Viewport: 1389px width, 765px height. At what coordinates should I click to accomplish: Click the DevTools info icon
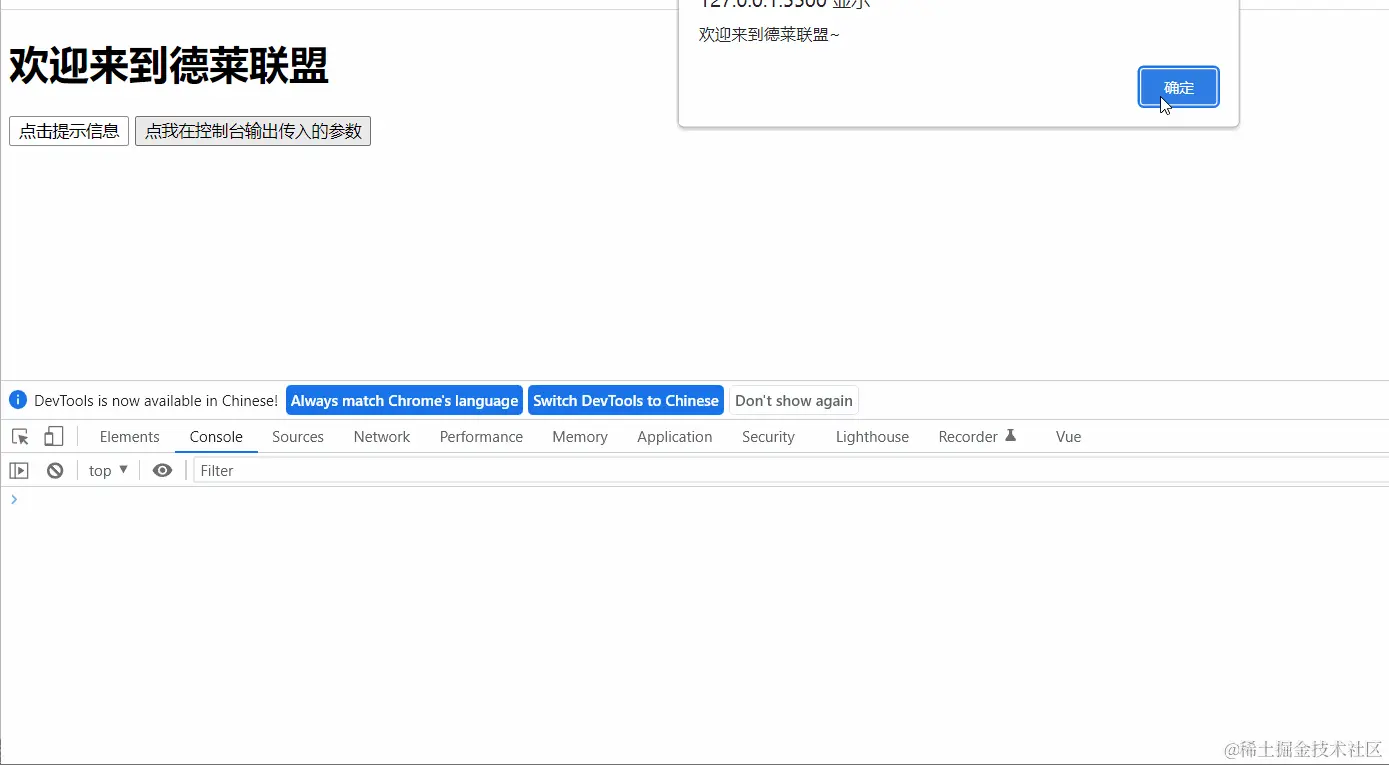[x=18, y=400]
